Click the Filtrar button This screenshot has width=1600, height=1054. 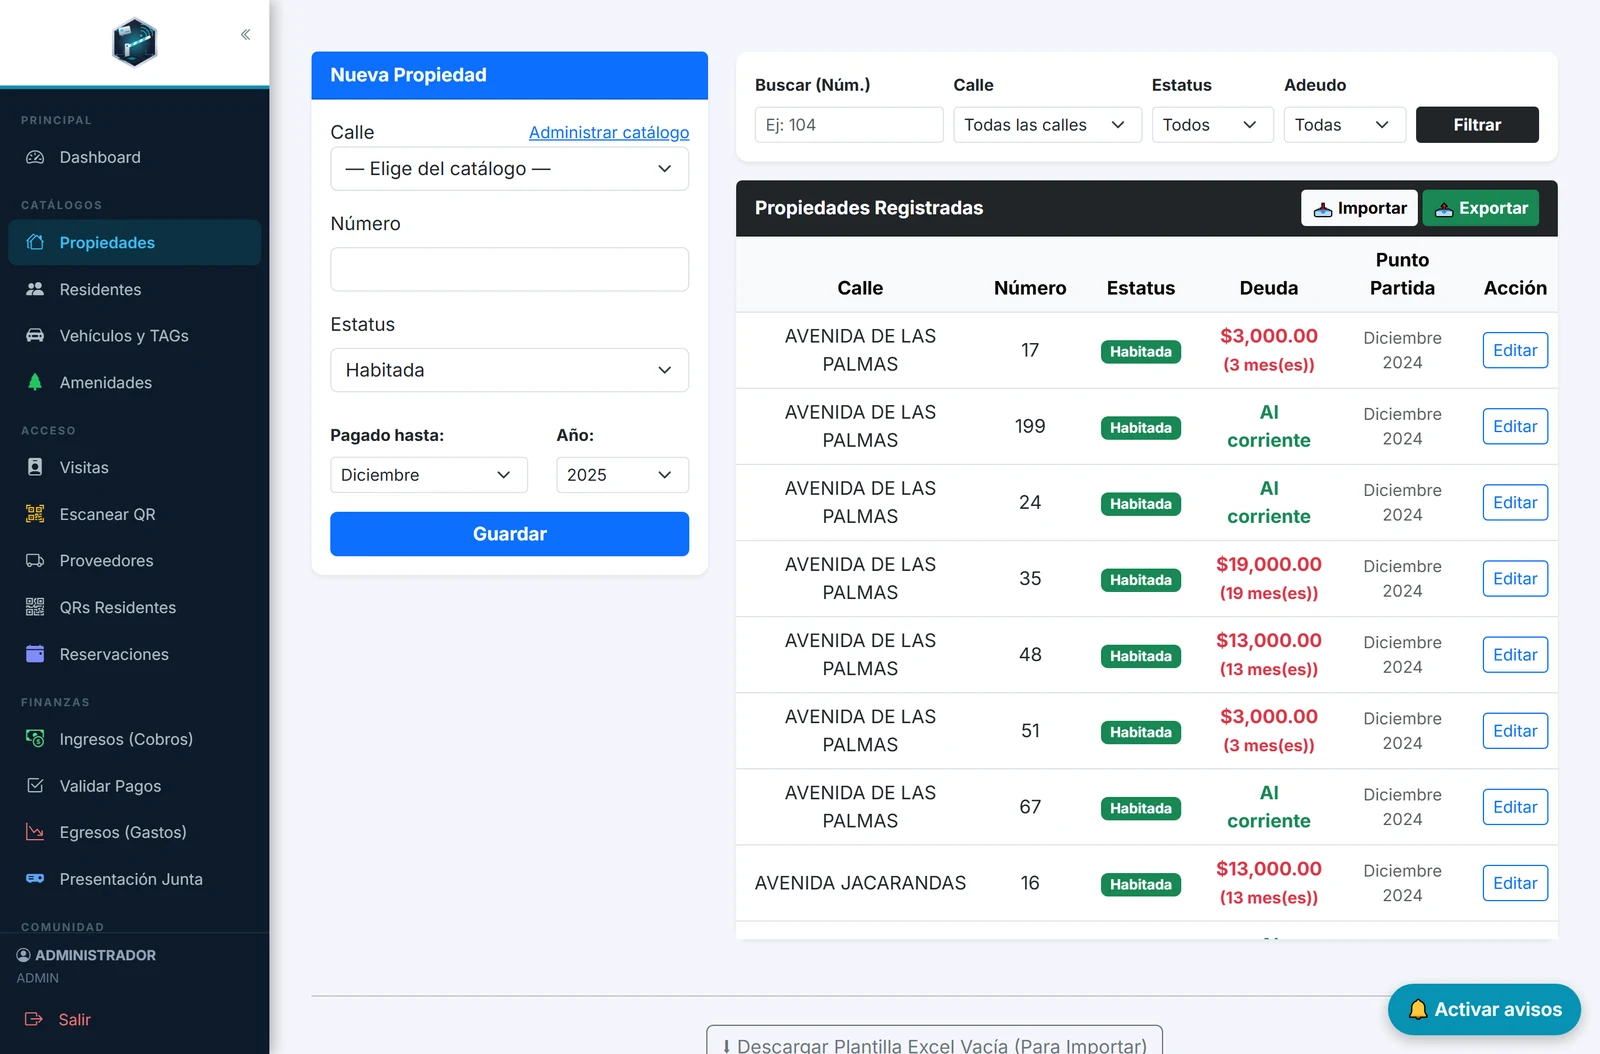pyautogui.click(x=1477, y=125)
